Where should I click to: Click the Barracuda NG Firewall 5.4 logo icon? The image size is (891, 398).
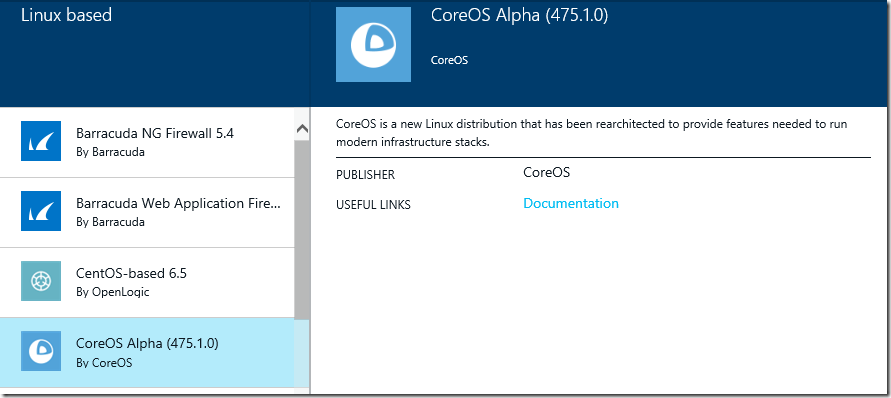(x=41, y=140)
